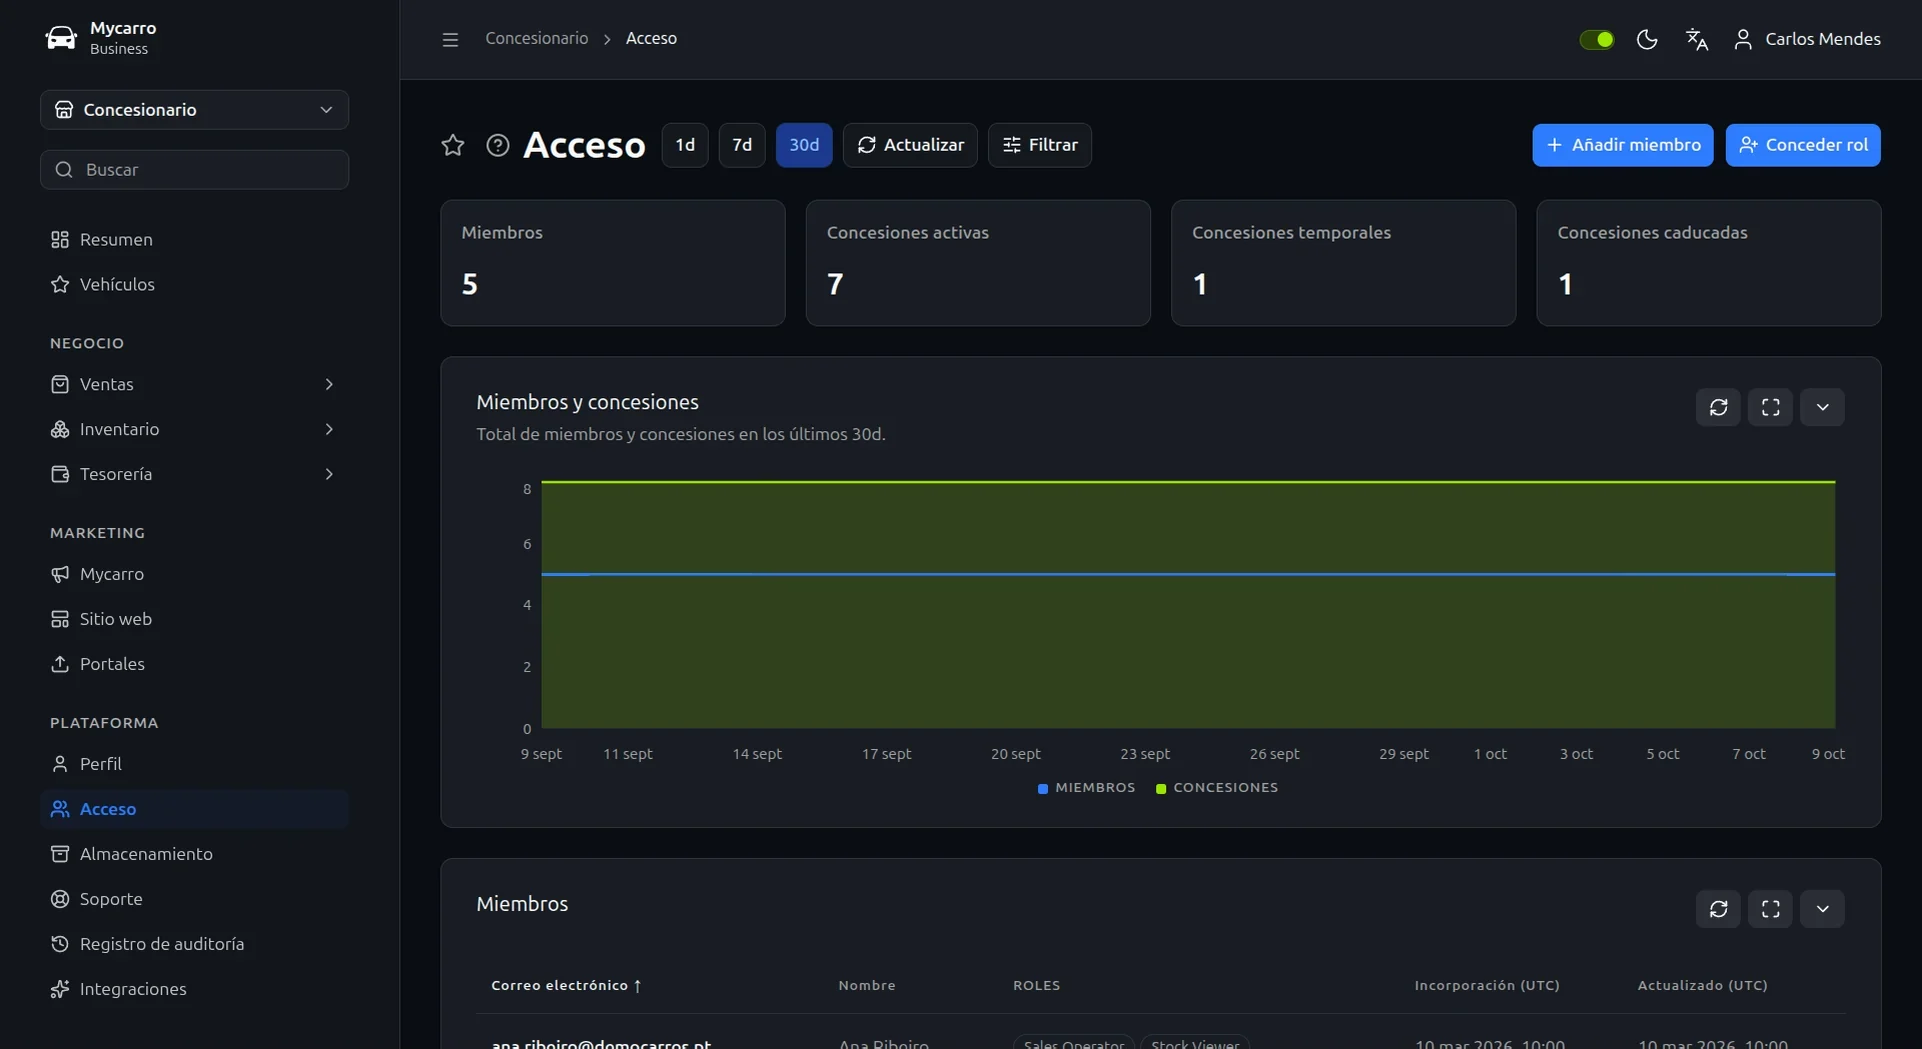Toggle dark mode with the moon icon
This screenshot has height=1049, width=1922.
[1647, 39]
